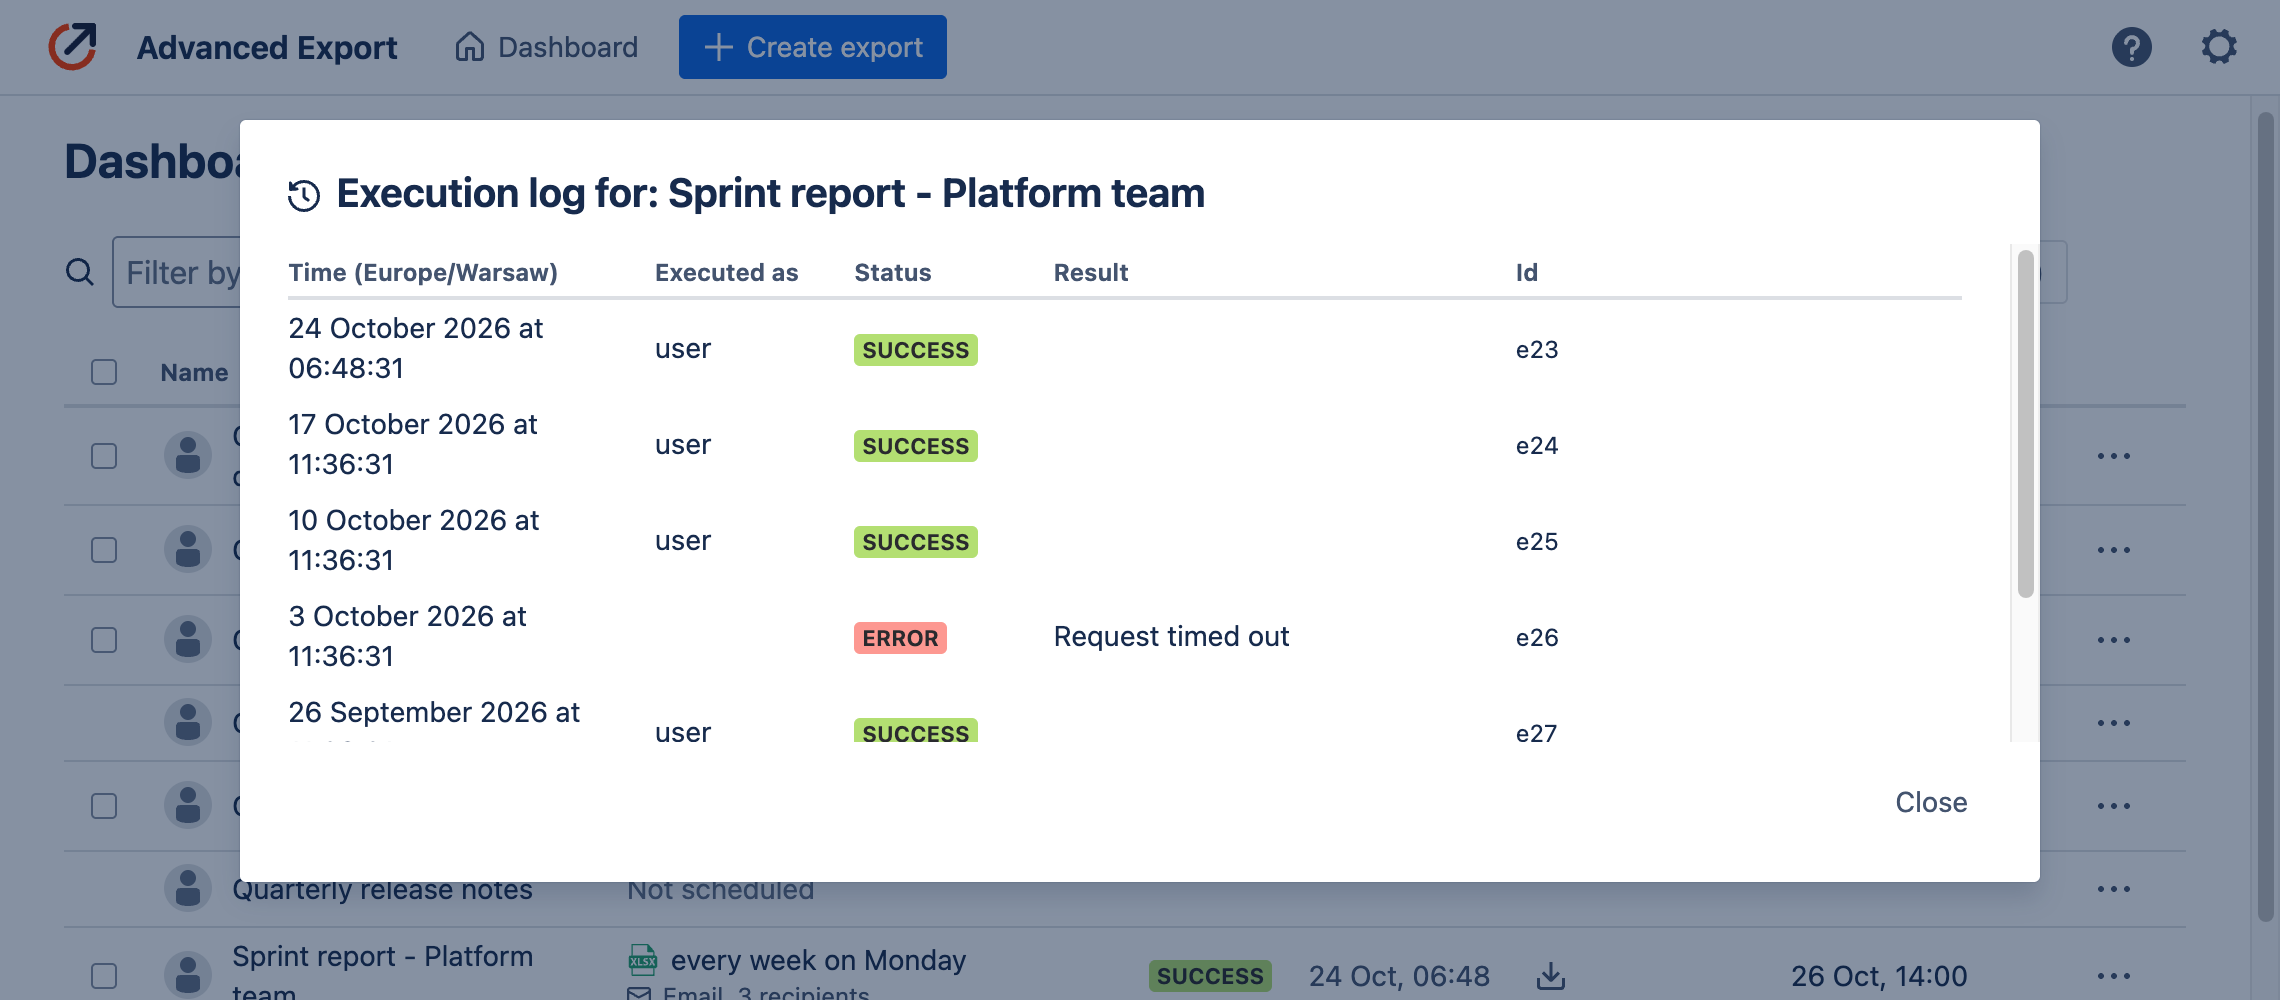Screen dimensions: 2280x1000
Task: Click the execution log history clock icon
Action: 304,195
